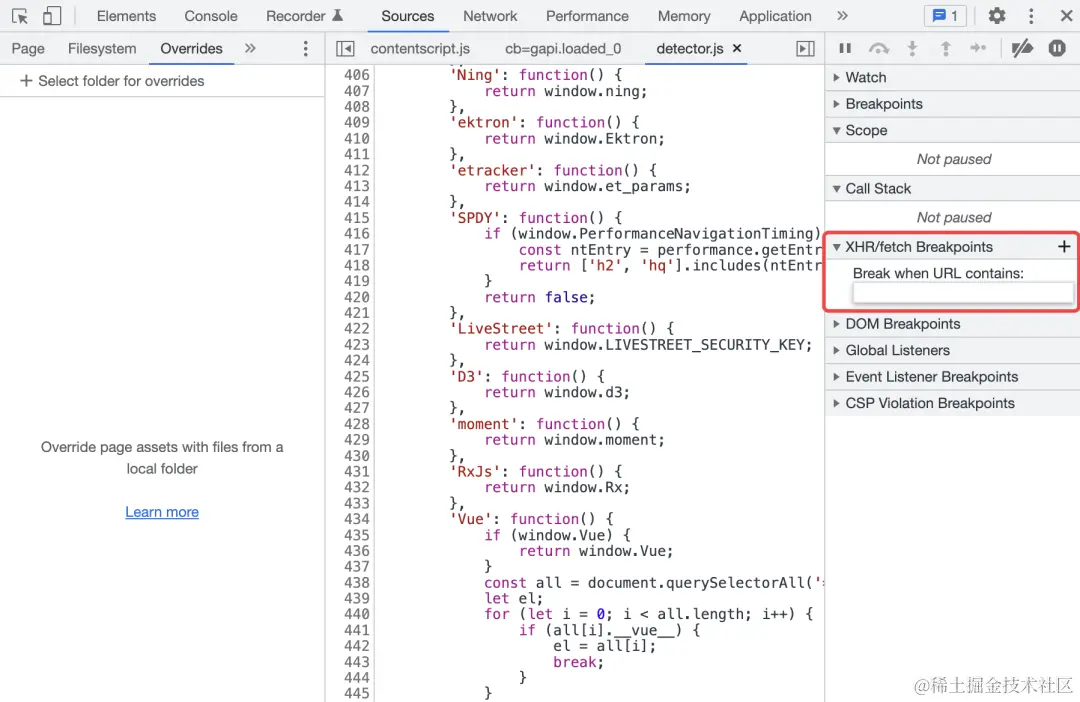Select the detector.js file tab

click(689, 48)
